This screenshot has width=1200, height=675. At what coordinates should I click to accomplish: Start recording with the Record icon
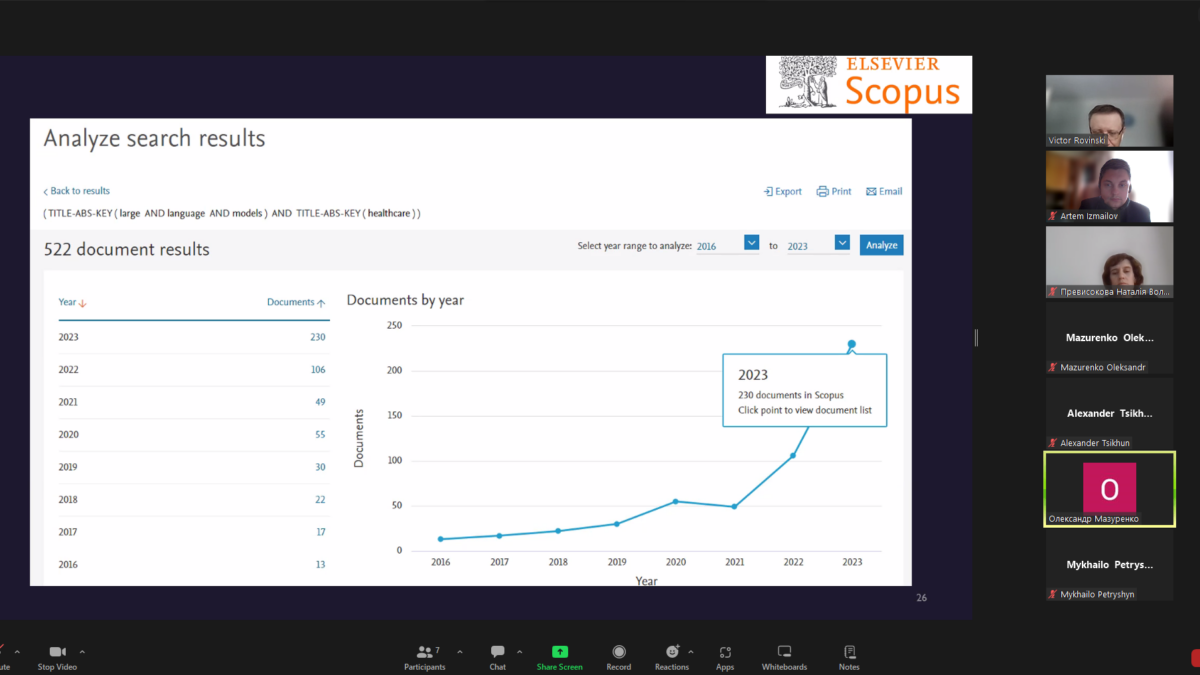(619, 652)
